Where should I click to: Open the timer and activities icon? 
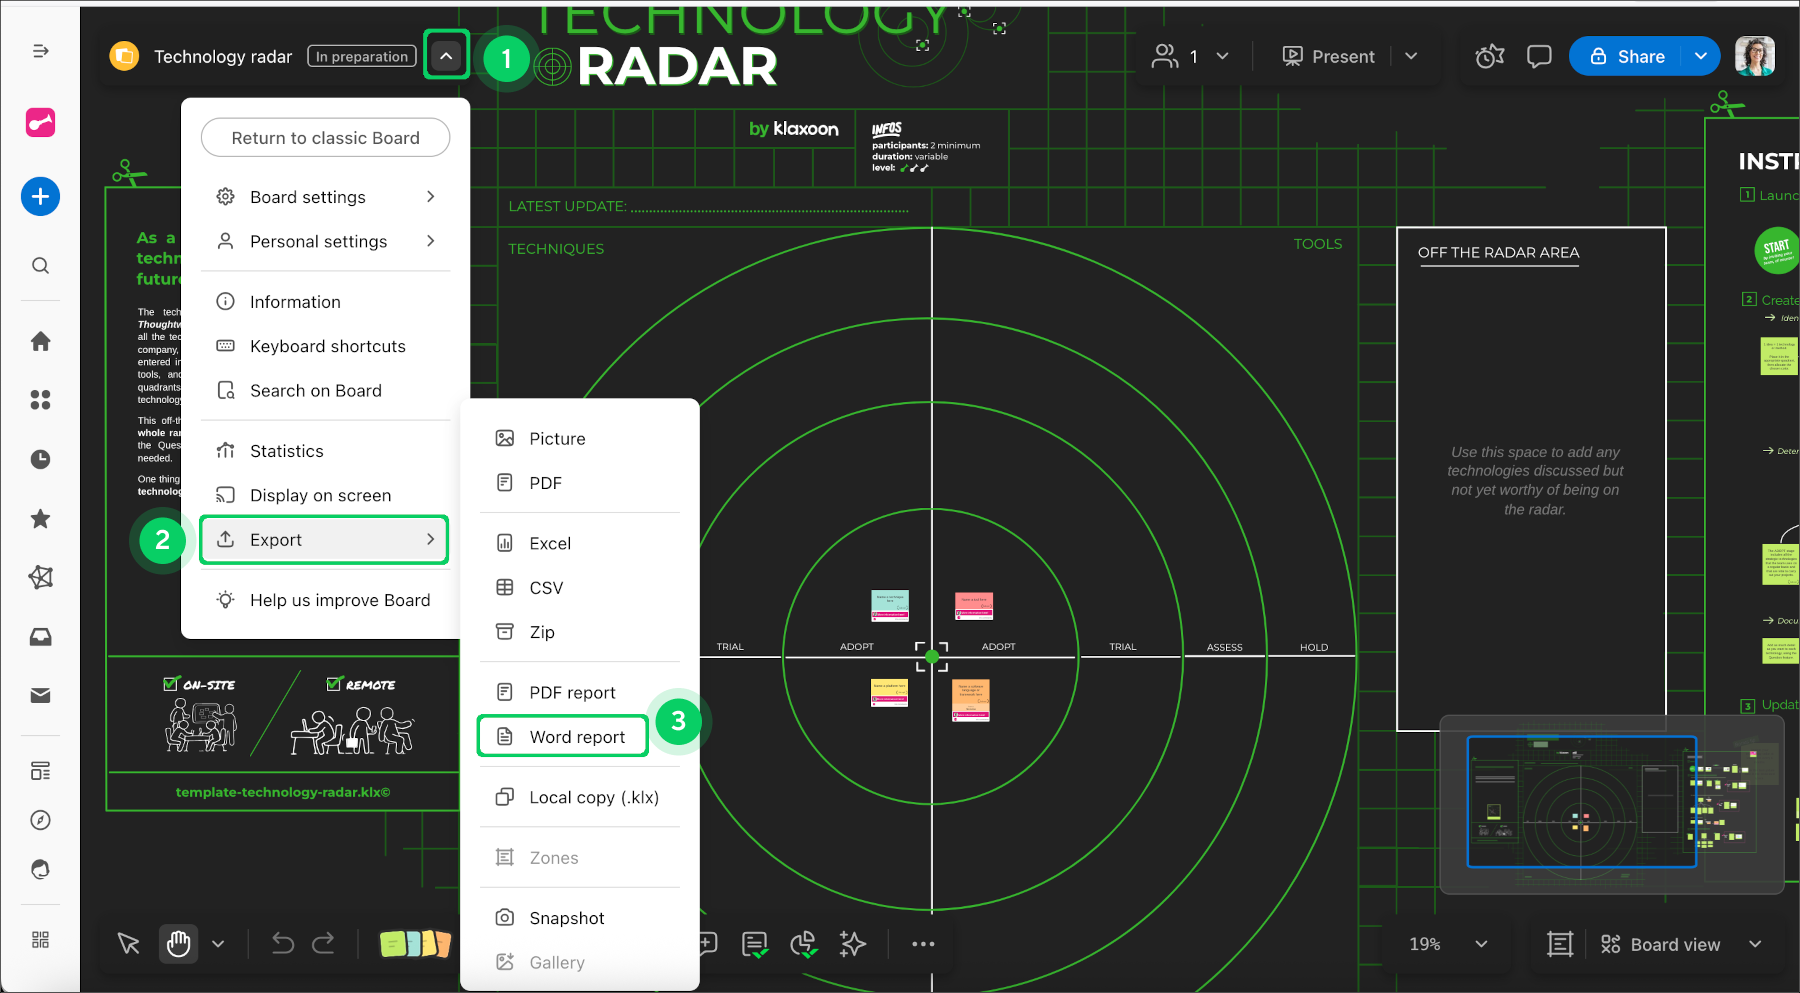pyautogui.click(x=1489, y=57)
